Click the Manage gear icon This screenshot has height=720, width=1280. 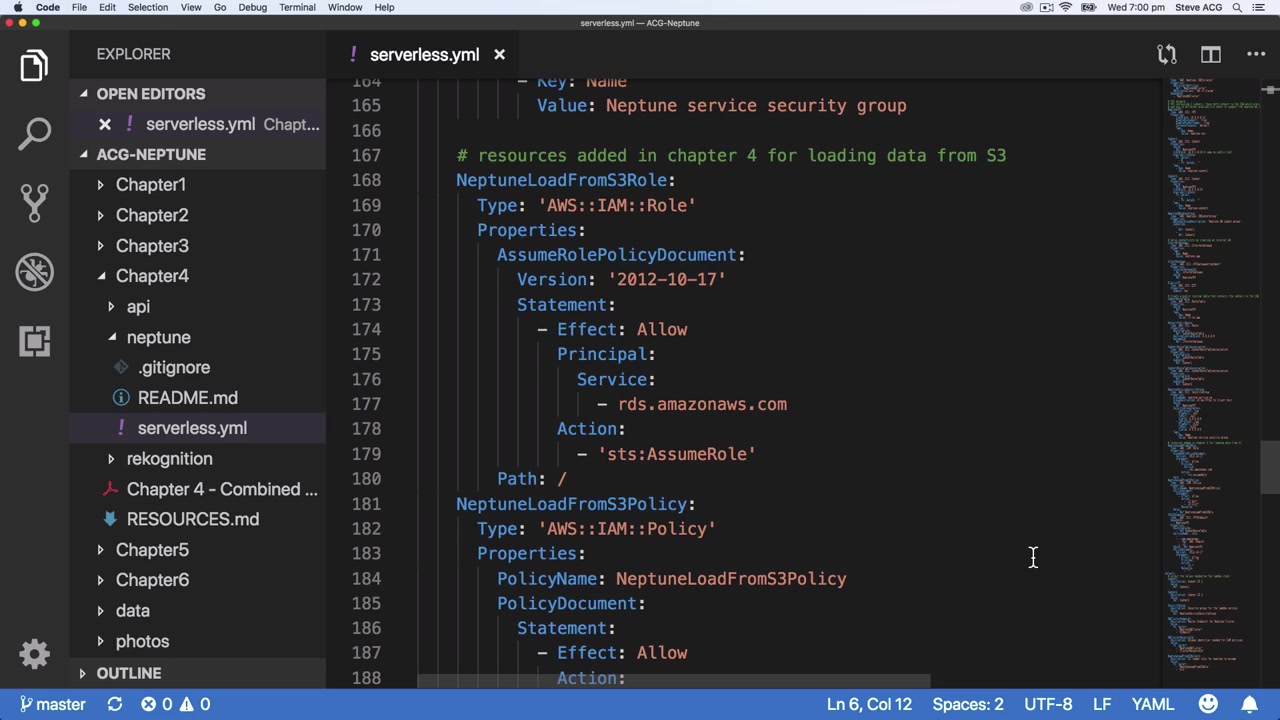coord(34,654)
